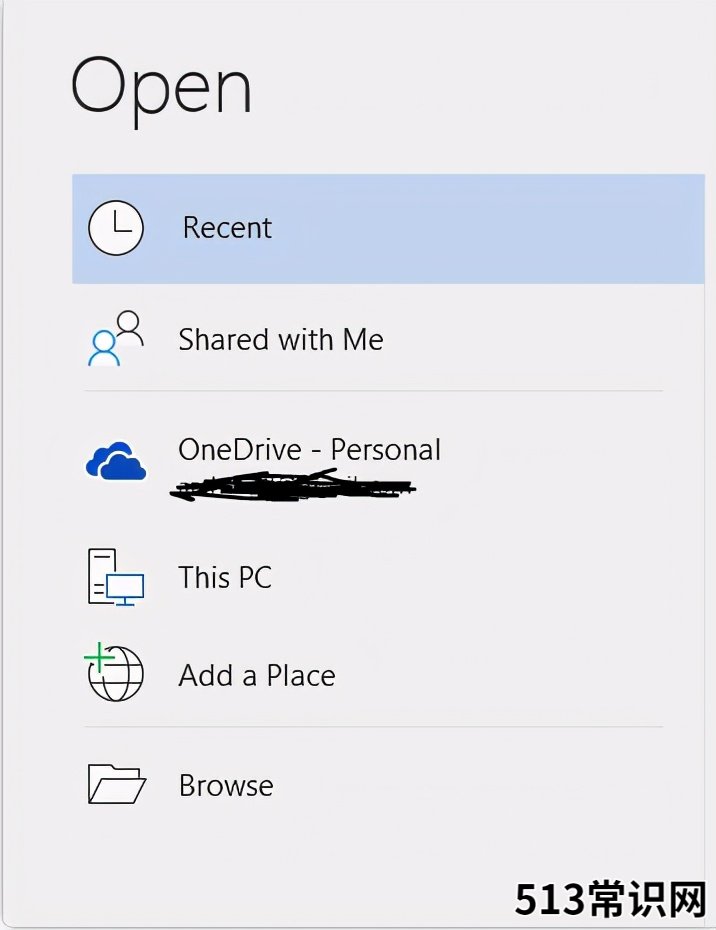Choose This PC label
The image size is (716, 930).
click(225, 577)
